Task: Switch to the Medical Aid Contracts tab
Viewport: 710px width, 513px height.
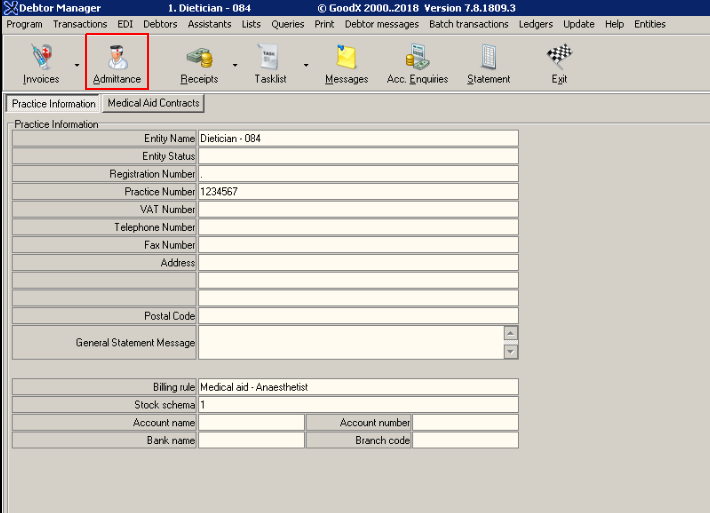Action: [x=153, y=103]
